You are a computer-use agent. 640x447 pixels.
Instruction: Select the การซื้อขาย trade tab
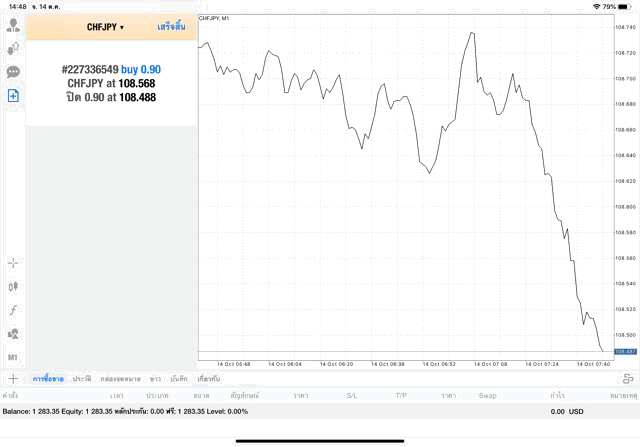[48, 379]
